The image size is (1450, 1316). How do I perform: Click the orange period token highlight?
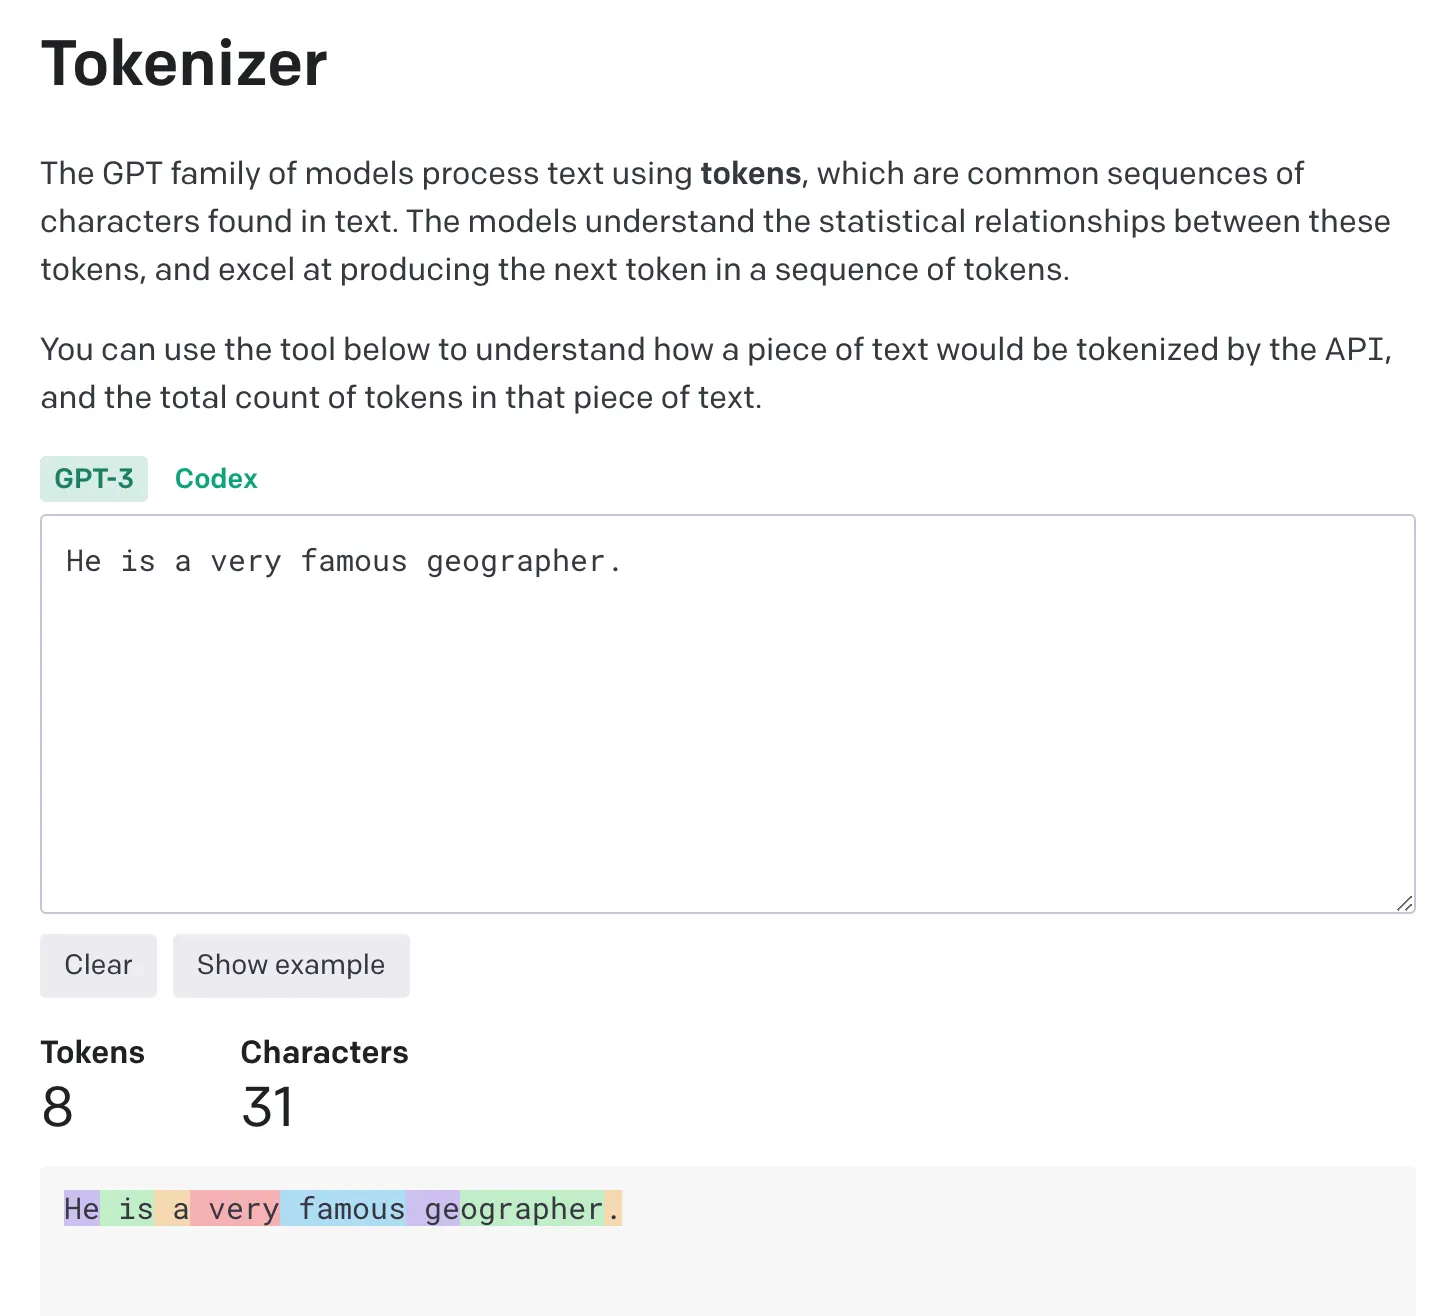coord(614,1209)
